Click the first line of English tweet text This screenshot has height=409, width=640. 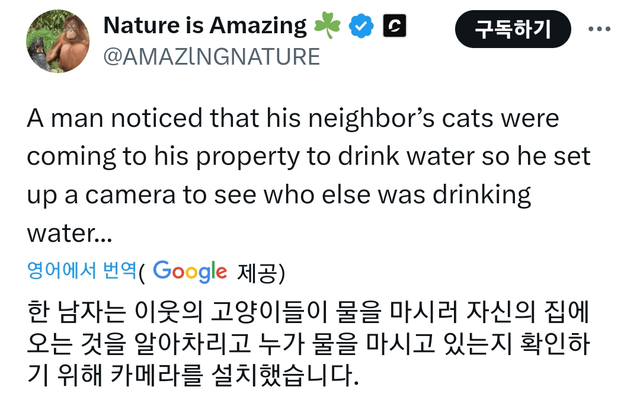point(292,119)
